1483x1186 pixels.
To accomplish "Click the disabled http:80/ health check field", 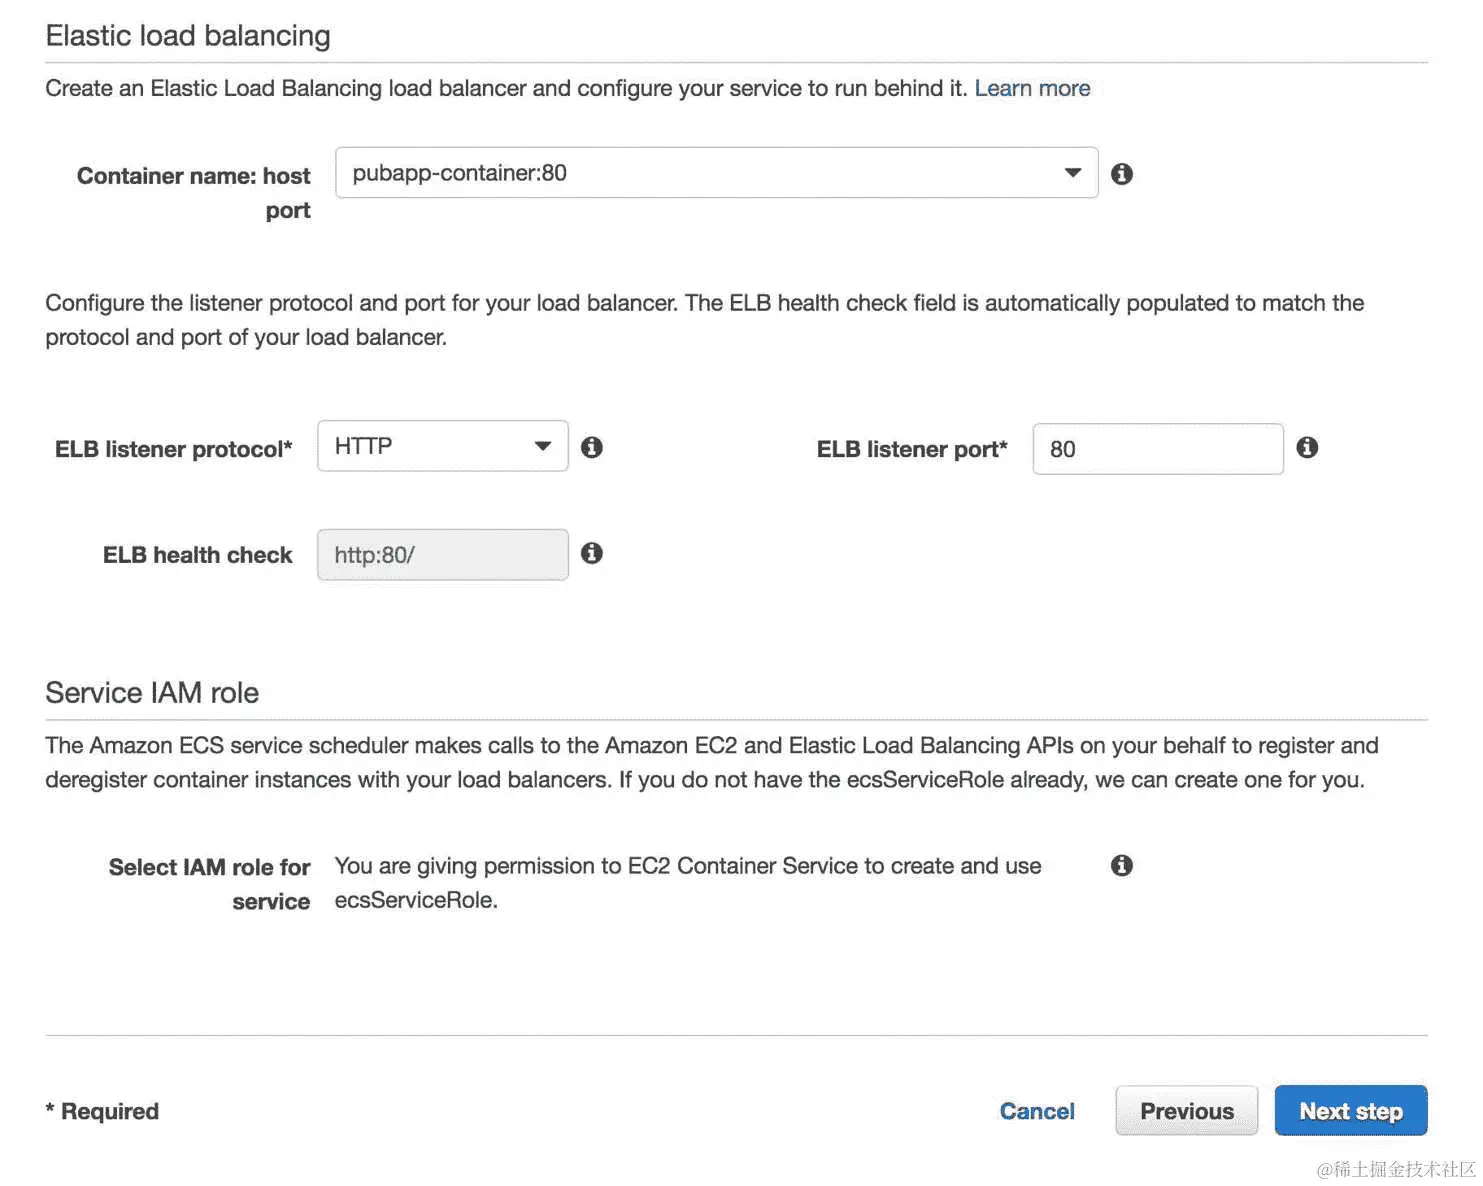I will (442, 555).
